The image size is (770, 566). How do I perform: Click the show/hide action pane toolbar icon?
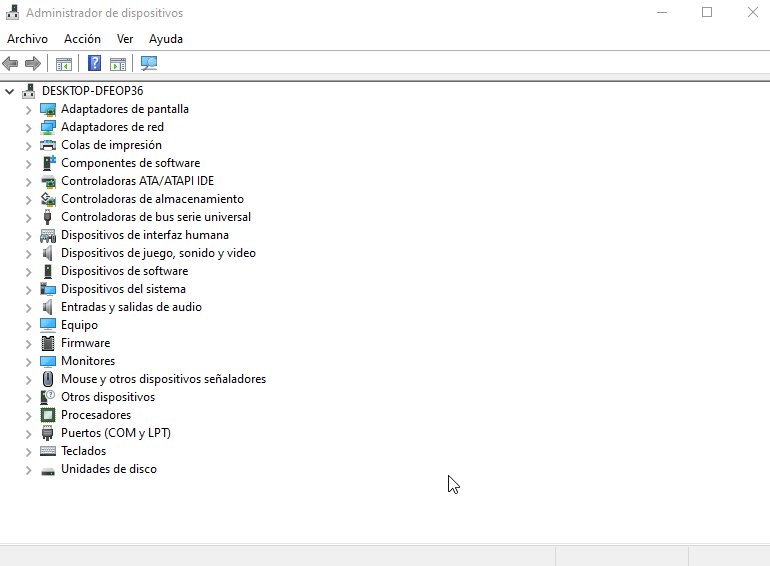click(x=118, y=64)
